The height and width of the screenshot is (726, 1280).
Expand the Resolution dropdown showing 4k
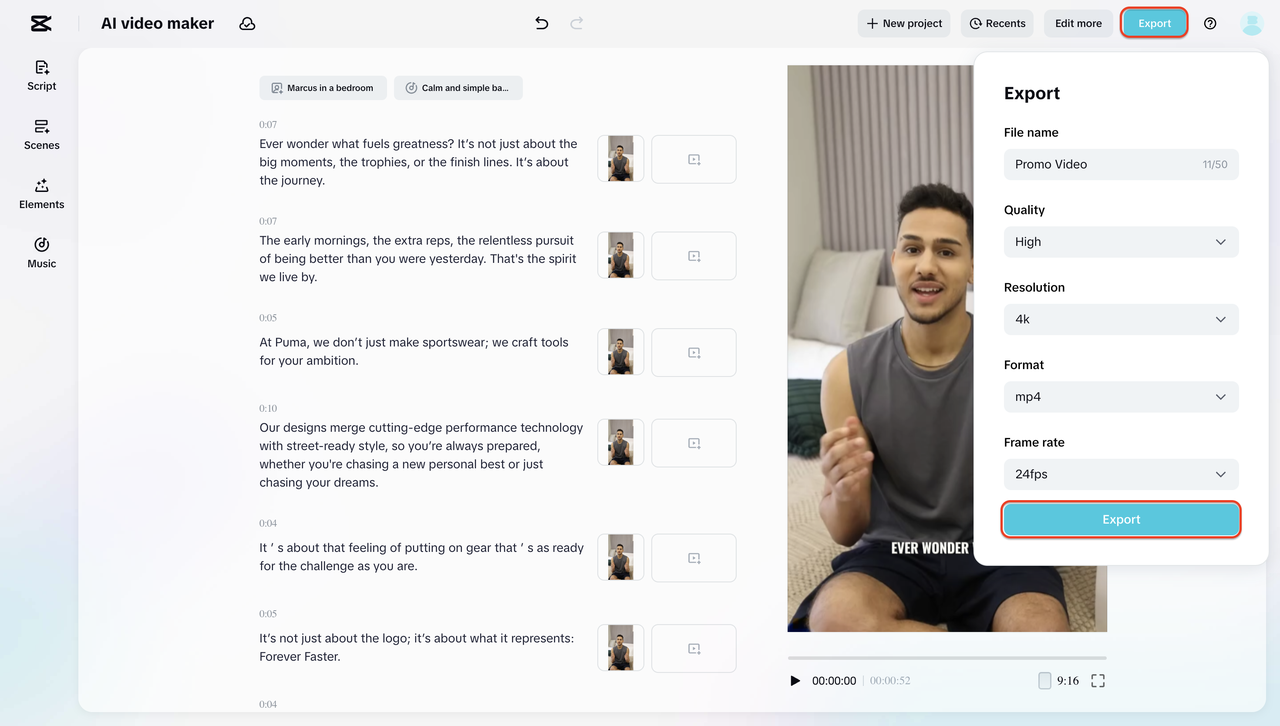[x=1120, y=320]
